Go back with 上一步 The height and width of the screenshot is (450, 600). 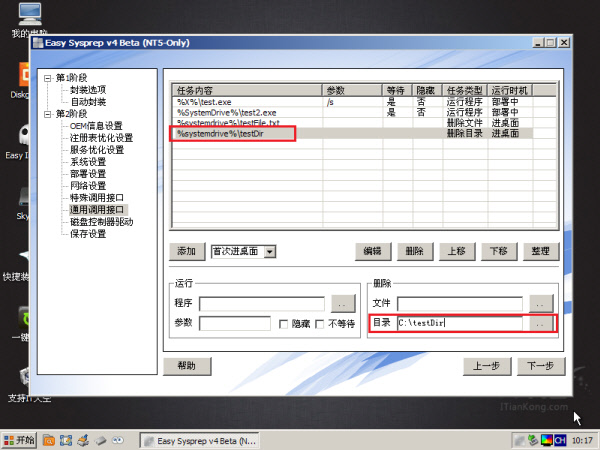click(x=487, y=366)
